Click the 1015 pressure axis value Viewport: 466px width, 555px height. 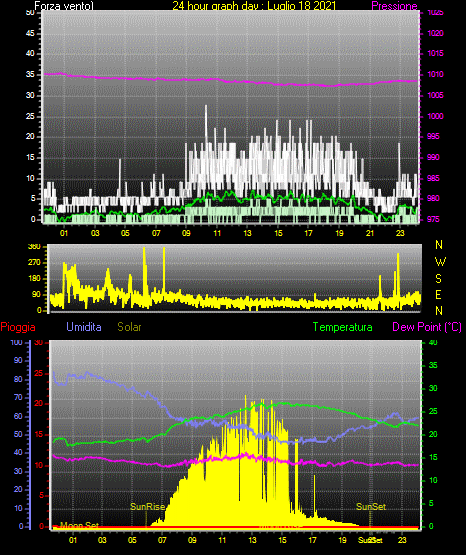click(436, 53)
